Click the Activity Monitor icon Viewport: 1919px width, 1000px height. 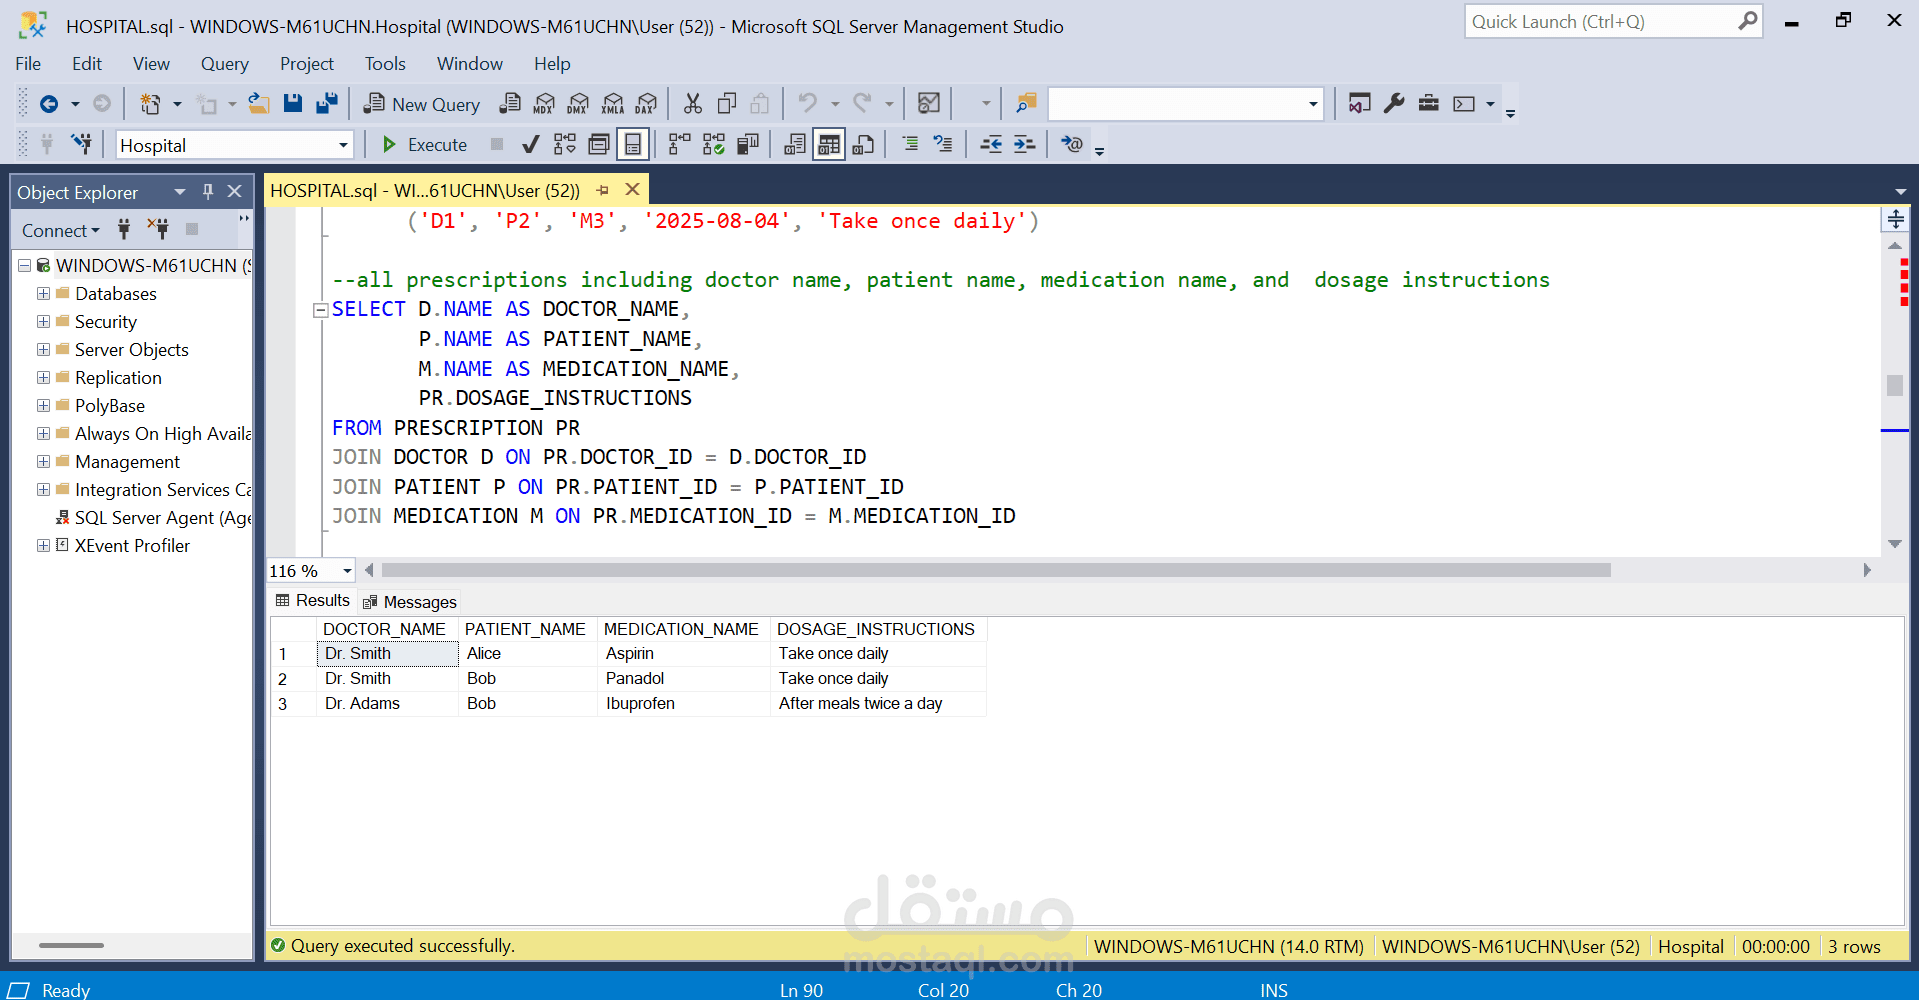tap(929, 103)
